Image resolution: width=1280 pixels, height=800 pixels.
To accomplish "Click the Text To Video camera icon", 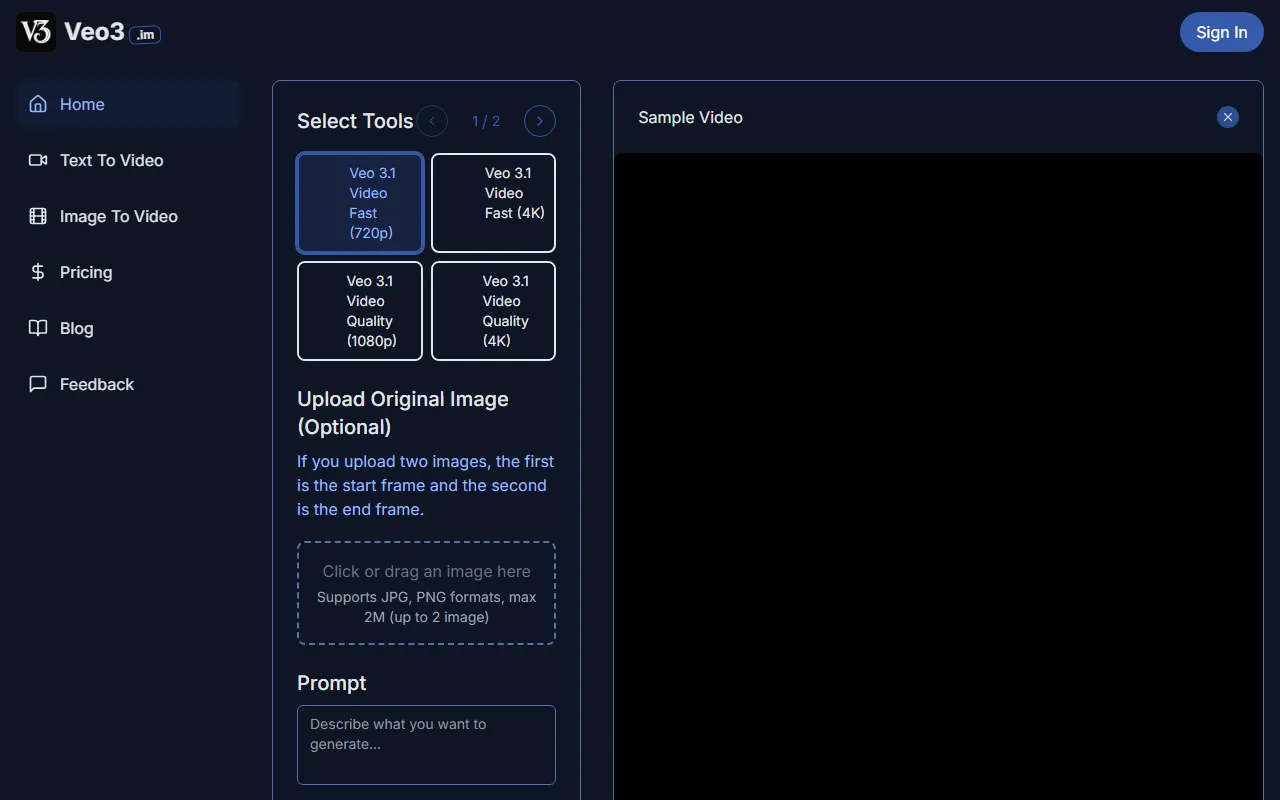I will click(x=38, y=160).
